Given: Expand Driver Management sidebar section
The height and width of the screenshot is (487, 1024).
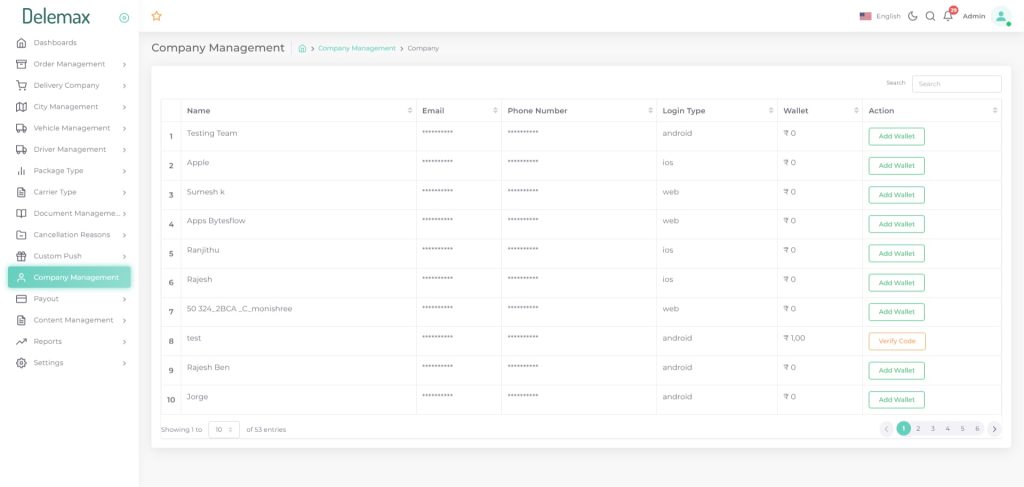Looking at the screenshot, I should click(70, 149).
